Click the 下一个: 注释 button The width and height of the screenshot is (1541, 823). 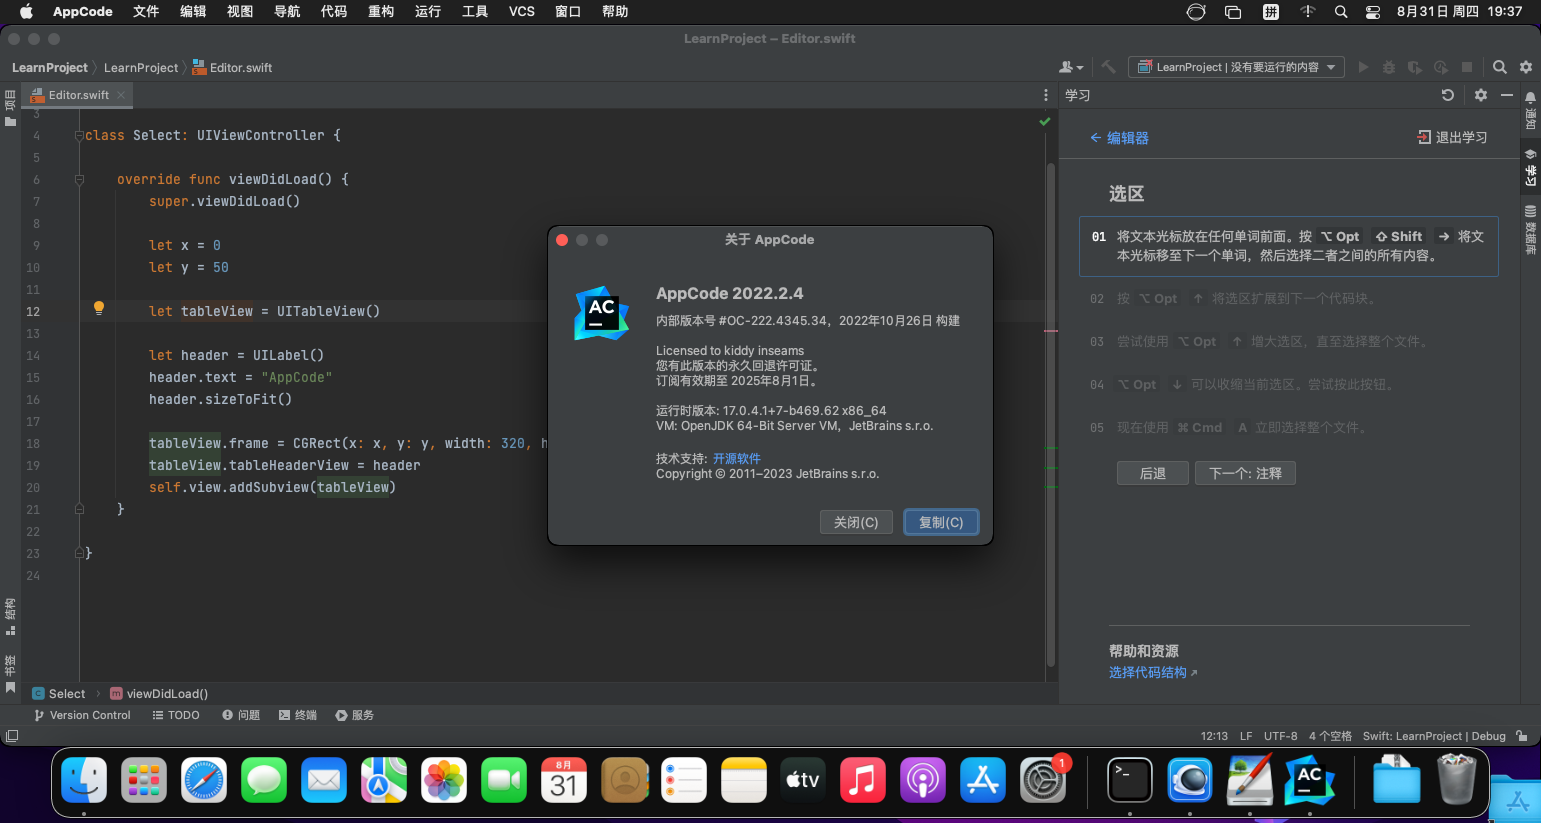(1245, 473)
